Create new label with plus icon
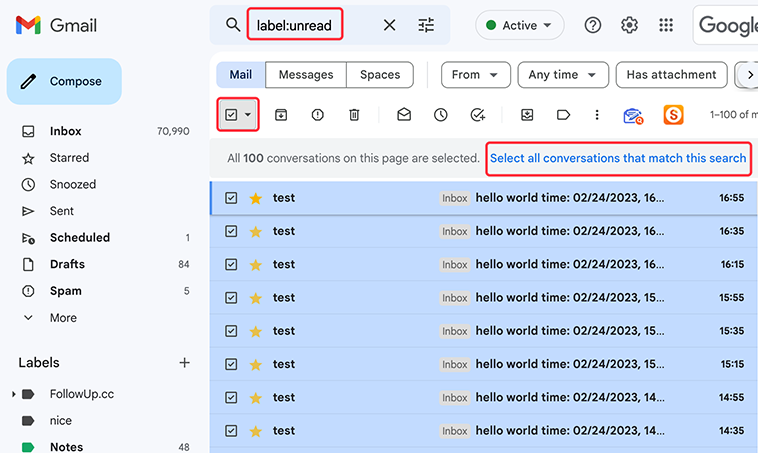758x453 pixels. [184, 363]
